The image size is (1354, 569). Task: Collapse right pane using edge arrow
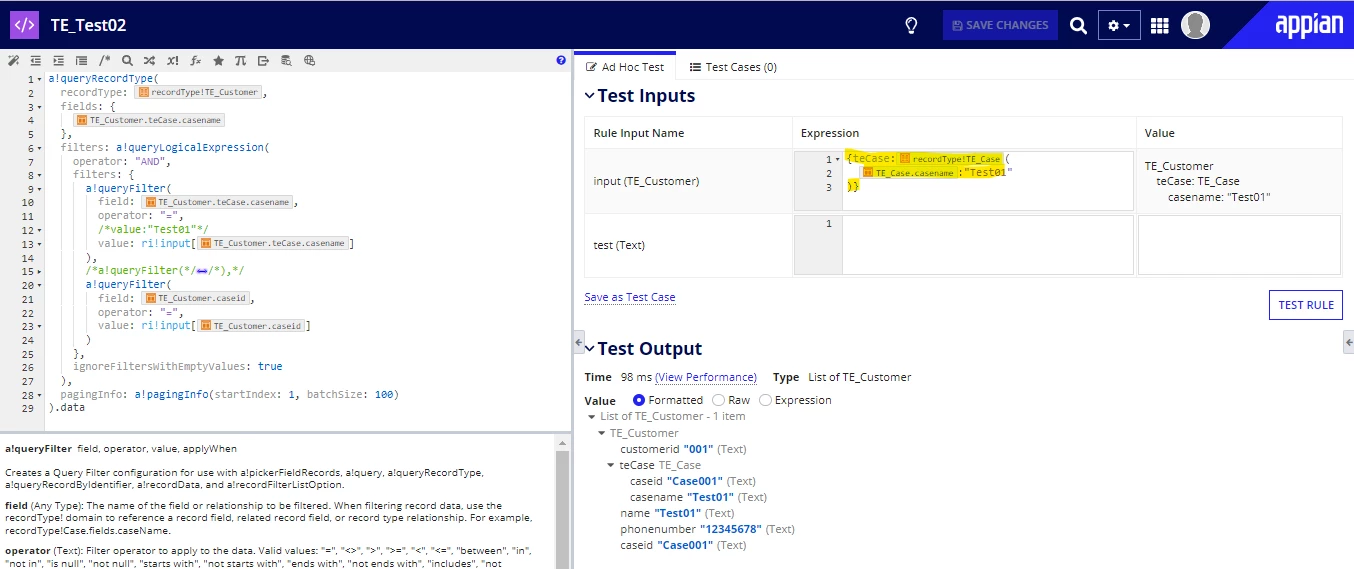(1348, 341)
